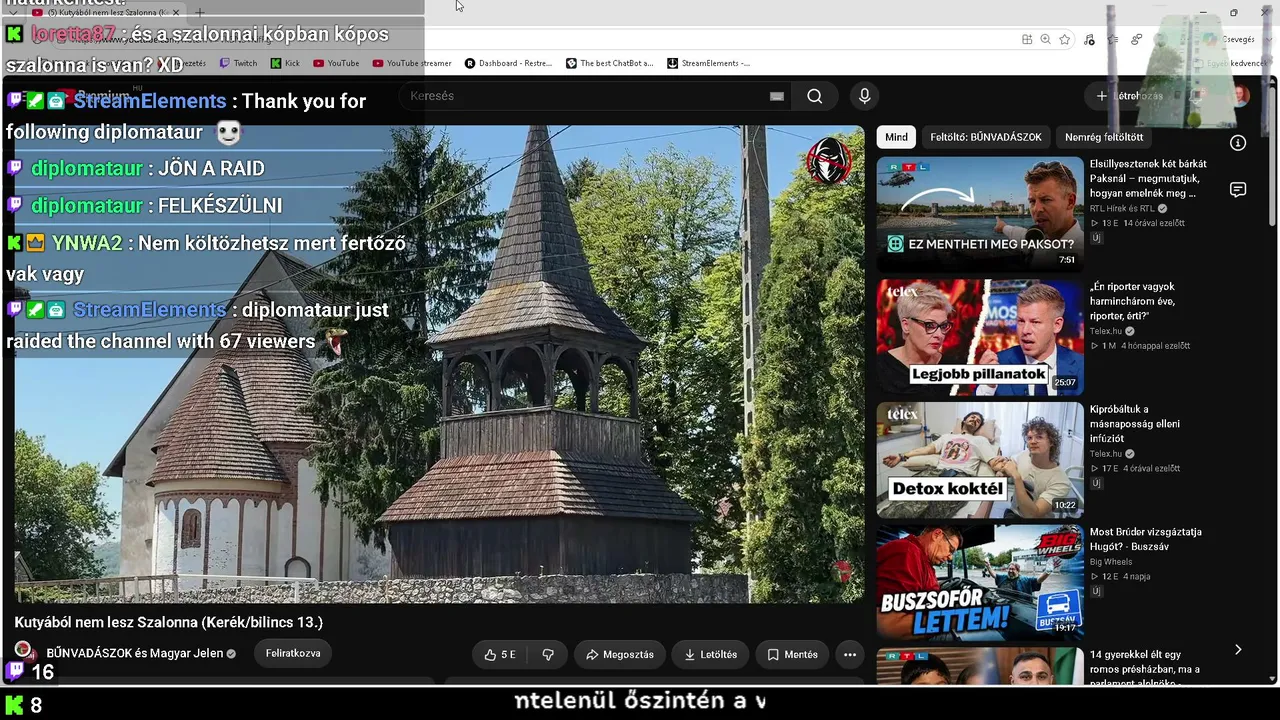Click the Feliratkozva subscription button
Image resolution: width=1280 pixels, height=720 pixels.
293,654
